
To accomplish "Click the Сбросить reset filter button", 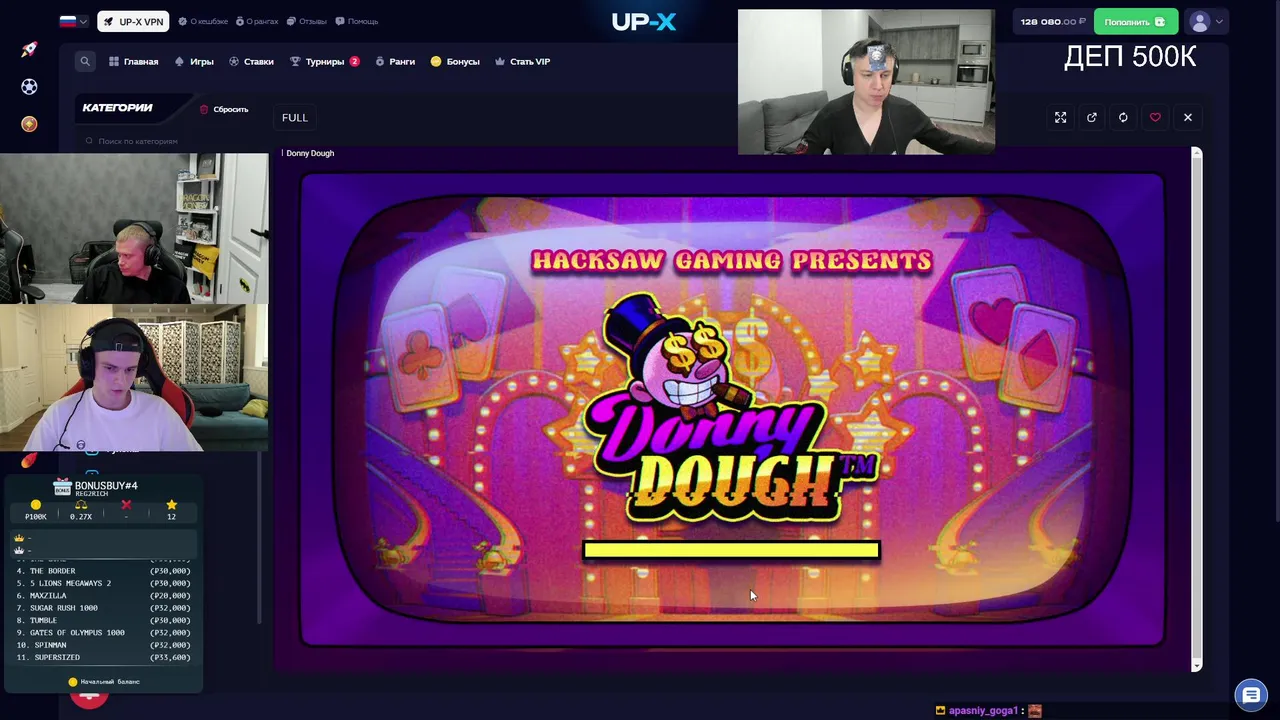I will [x=224, y=109].
